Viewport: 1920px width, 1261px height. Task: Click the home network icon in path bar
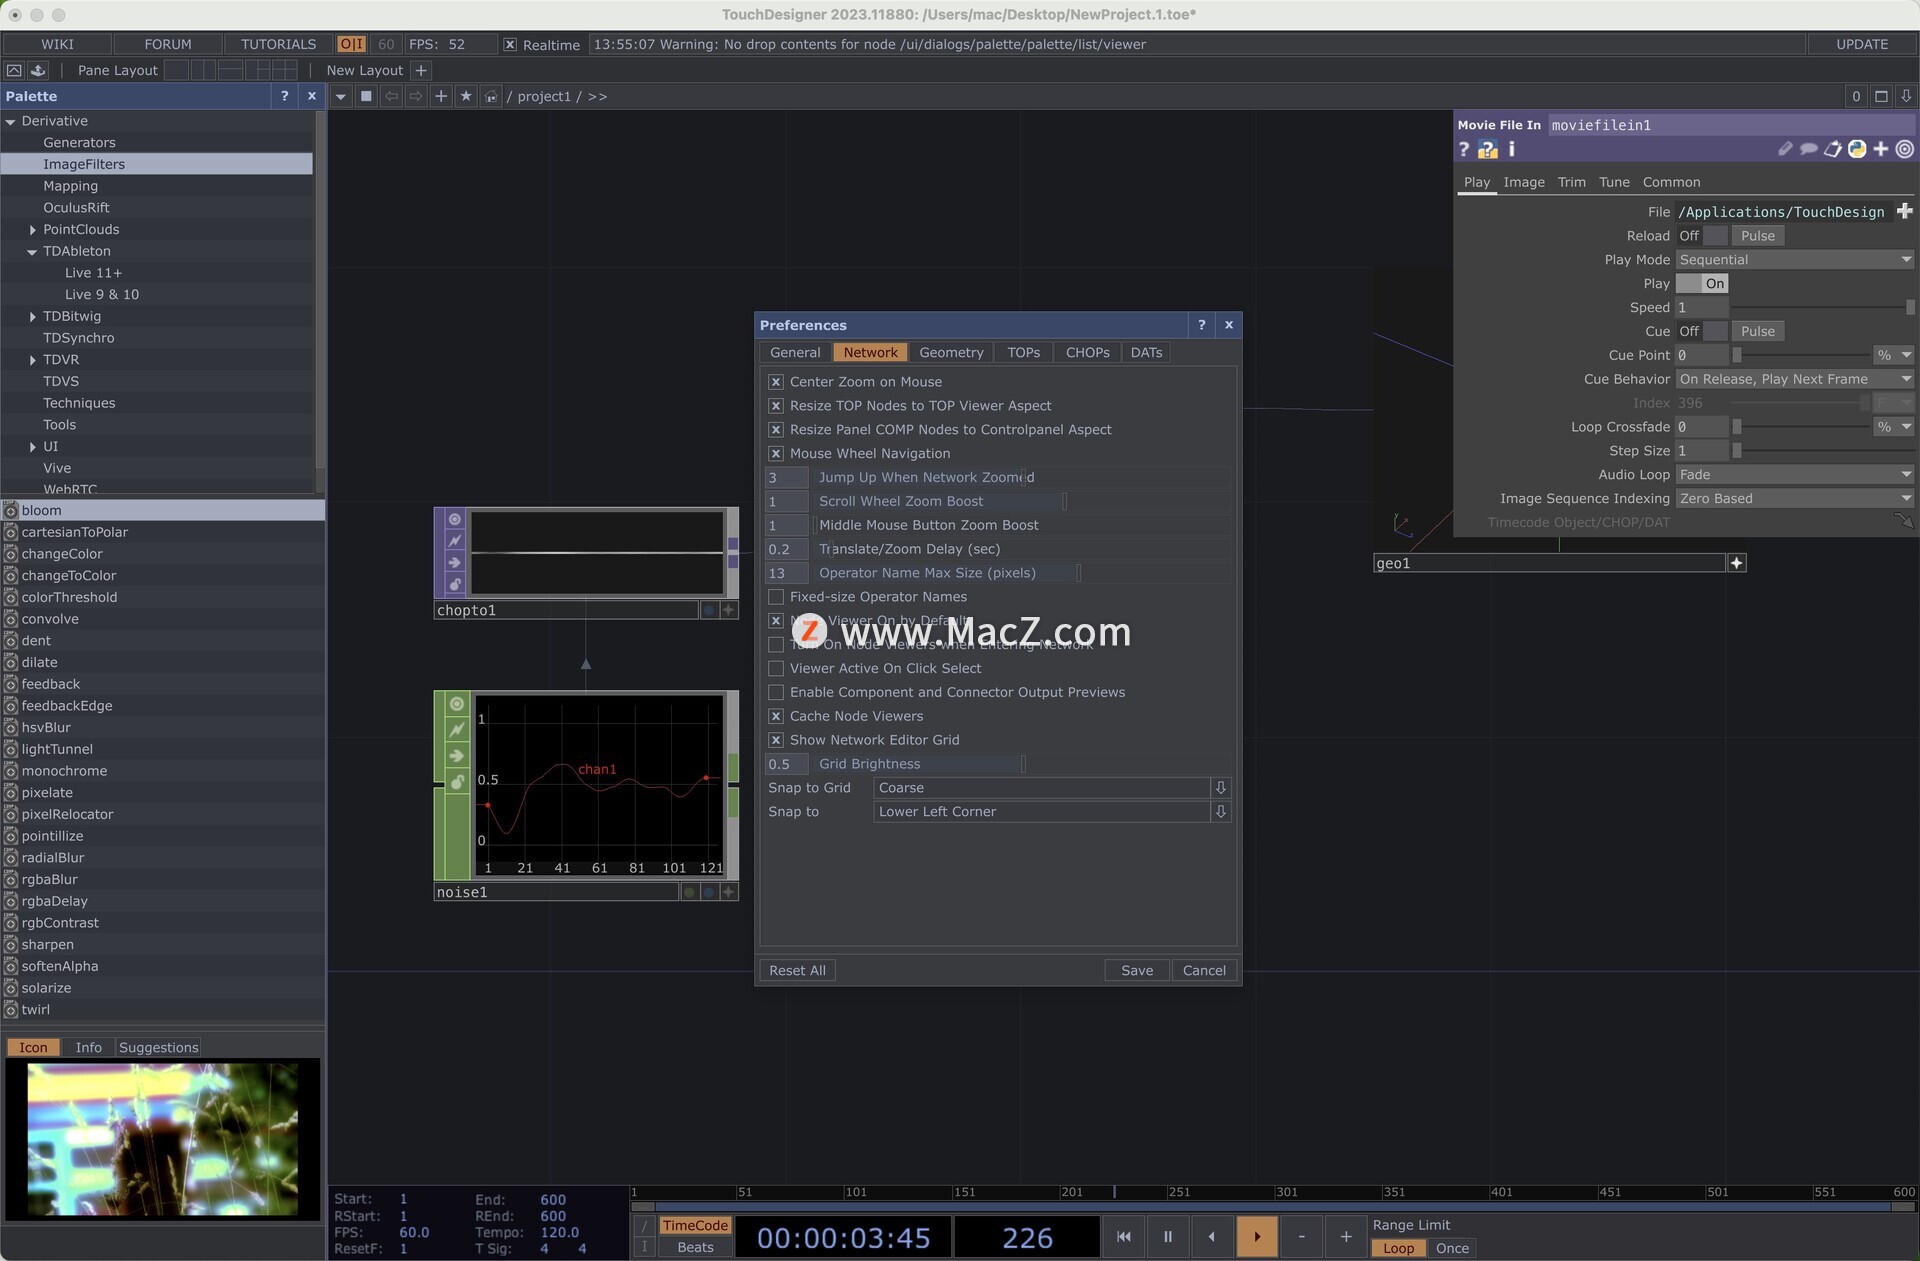(x=490, y=97)
